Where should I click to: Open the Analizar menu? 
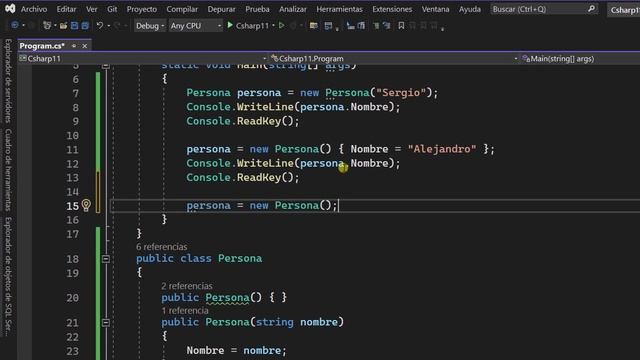(x=293, y=9)
